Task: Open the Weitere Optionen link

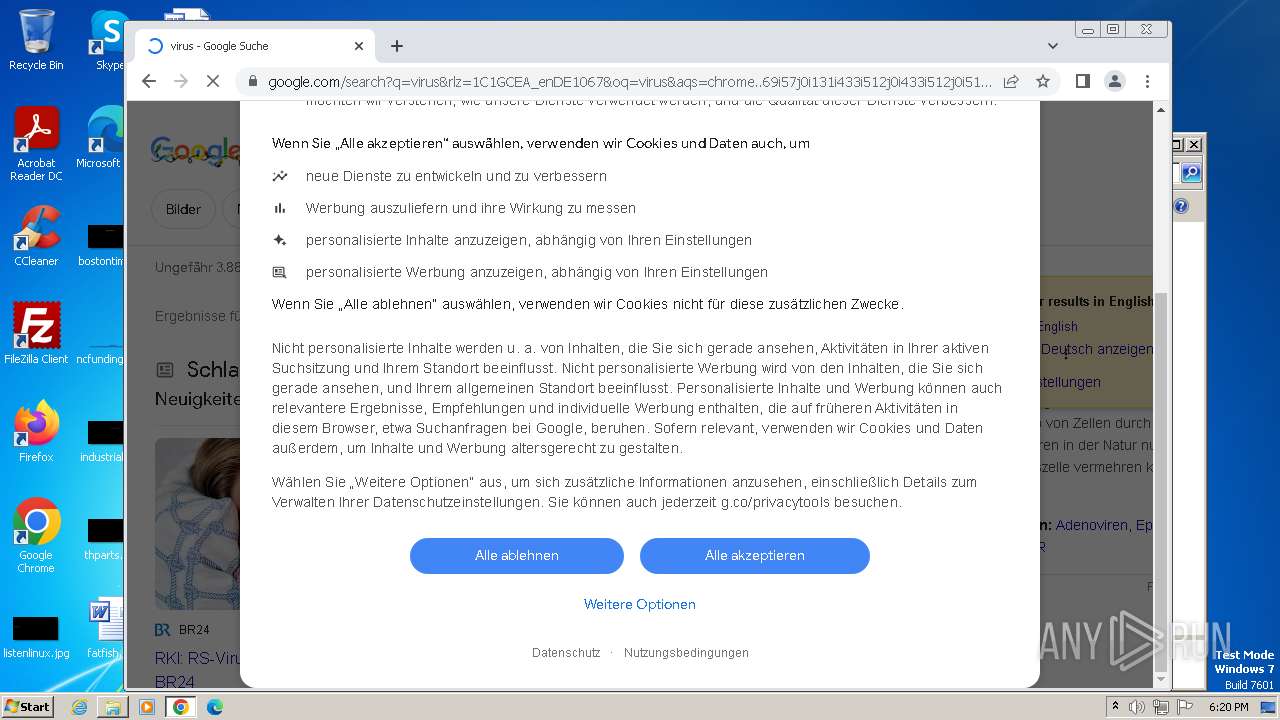Action: coord(640,604)
